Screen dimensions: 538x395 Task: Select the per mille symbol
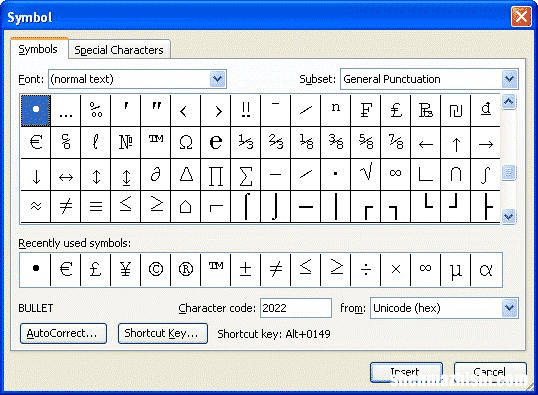[96, 111]
